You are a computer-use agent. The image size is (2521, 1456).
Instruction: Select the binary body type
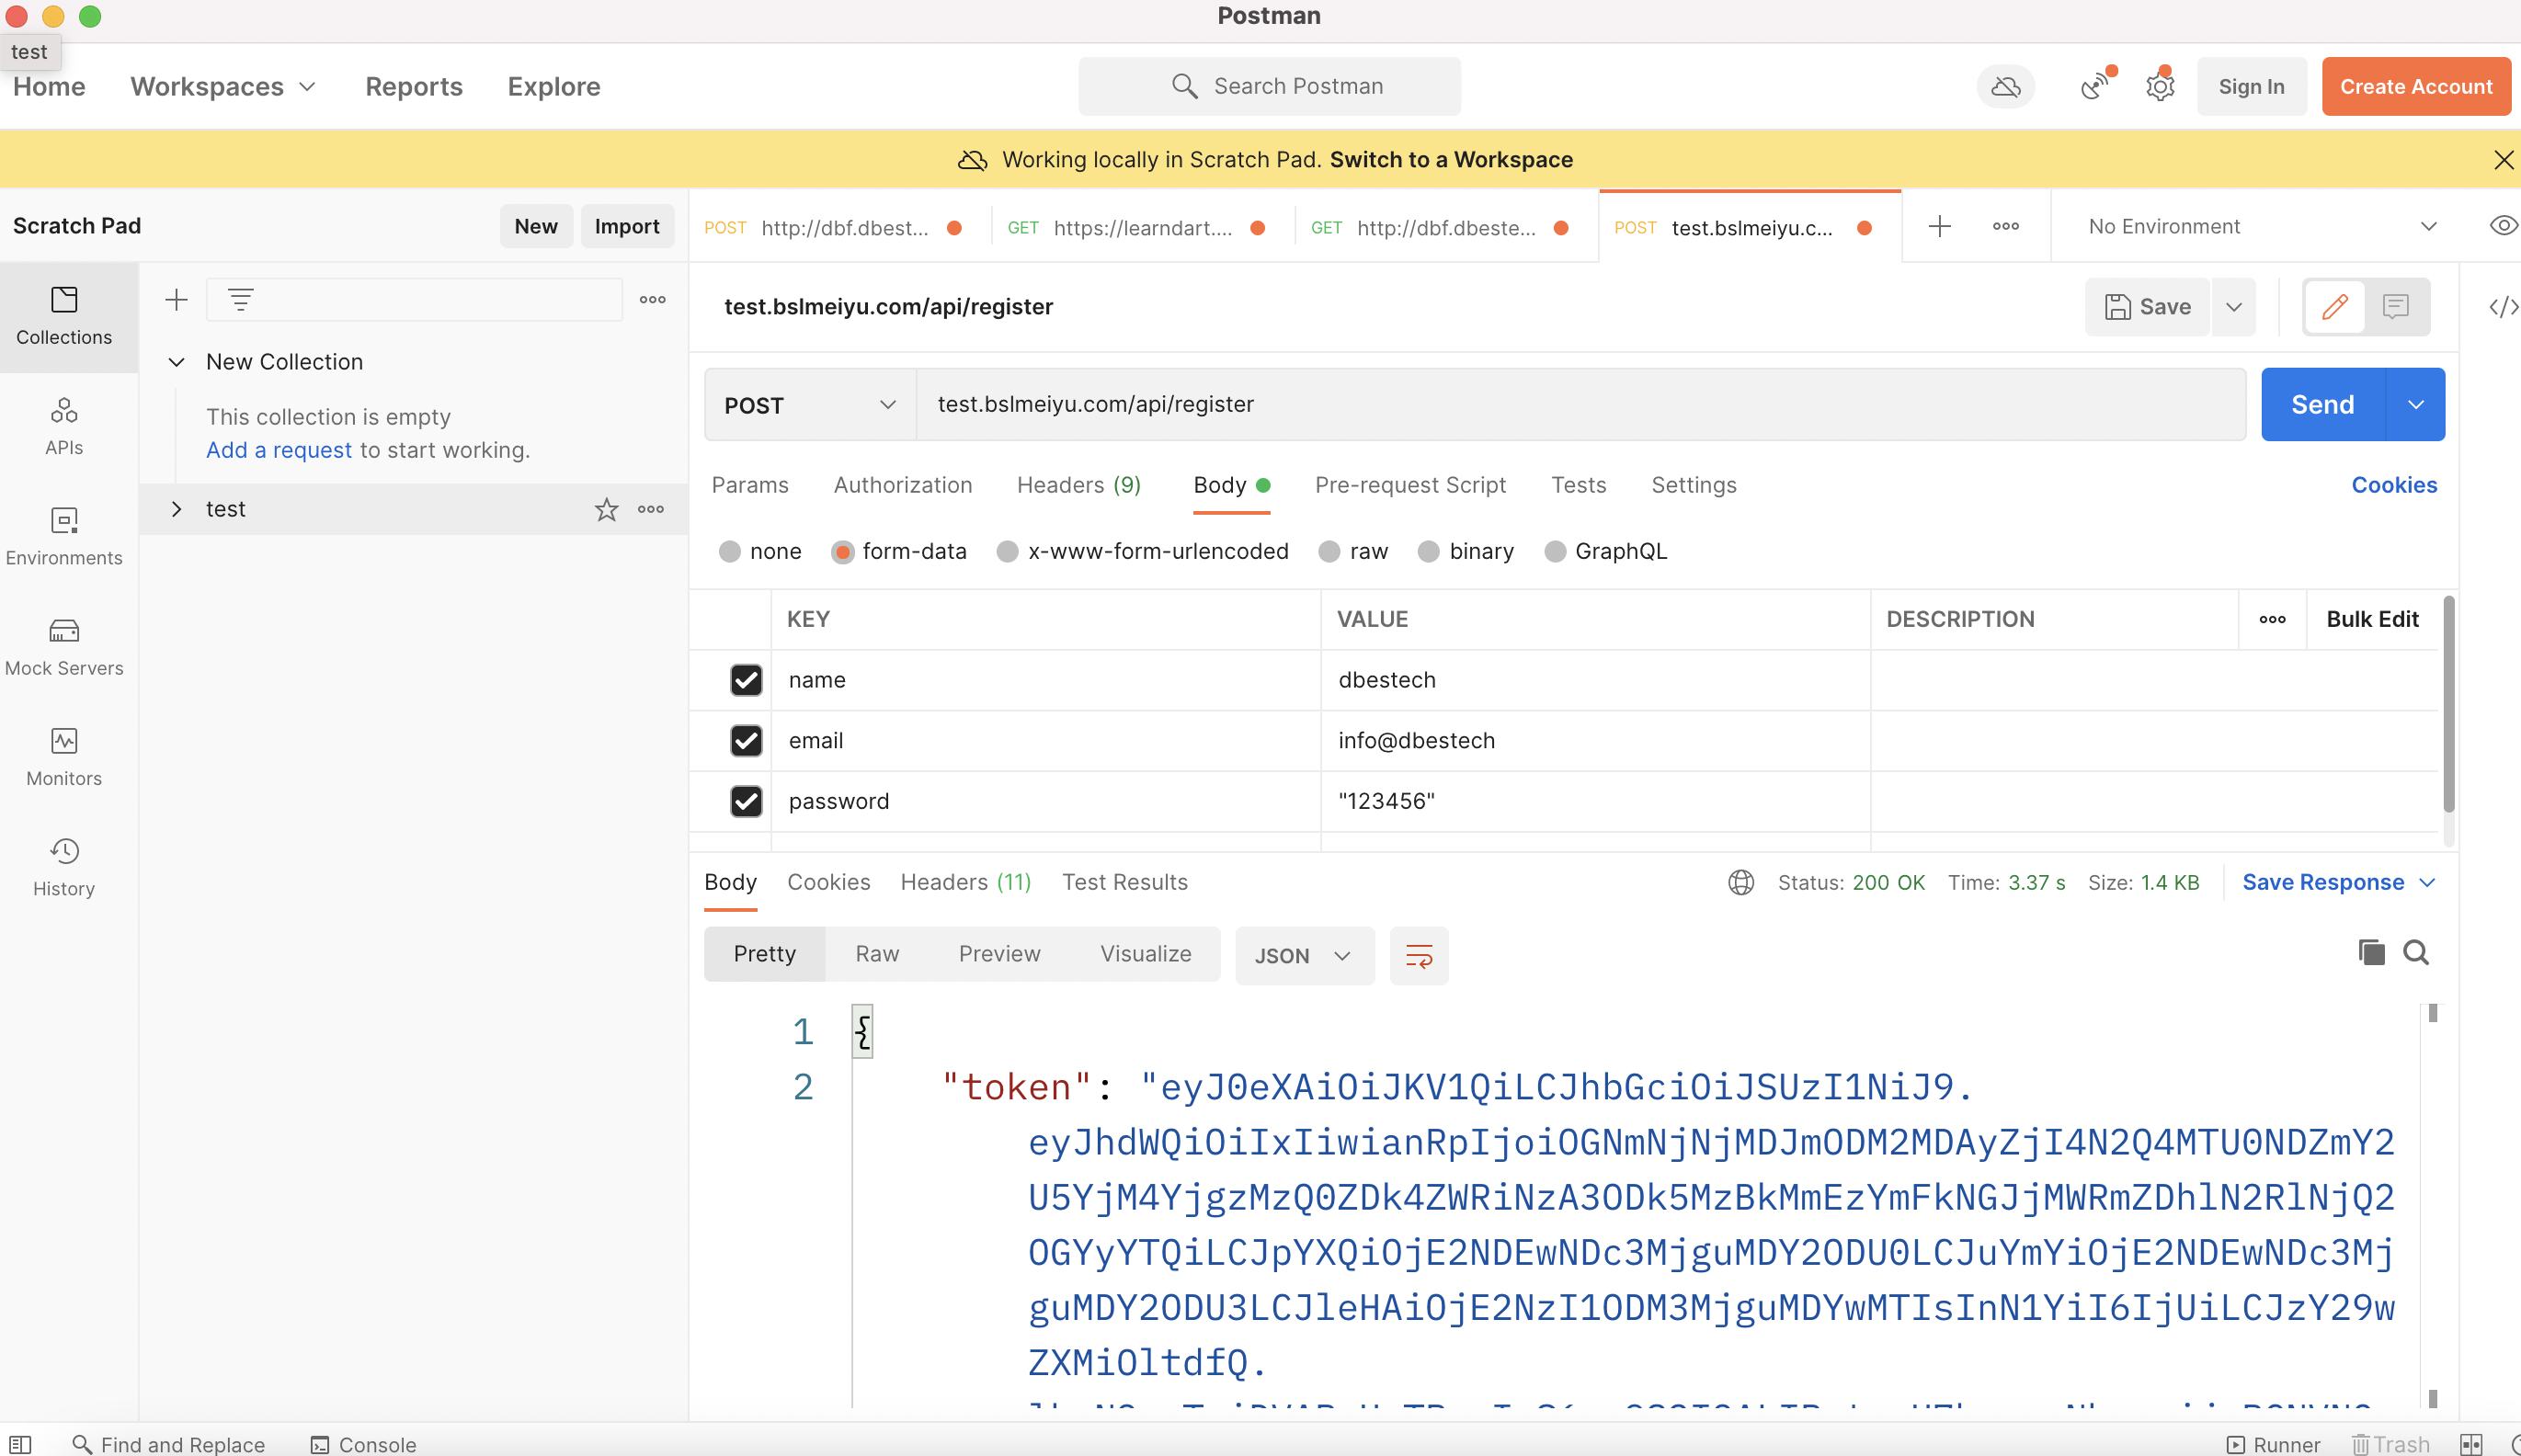click(x=1429, y=551)
